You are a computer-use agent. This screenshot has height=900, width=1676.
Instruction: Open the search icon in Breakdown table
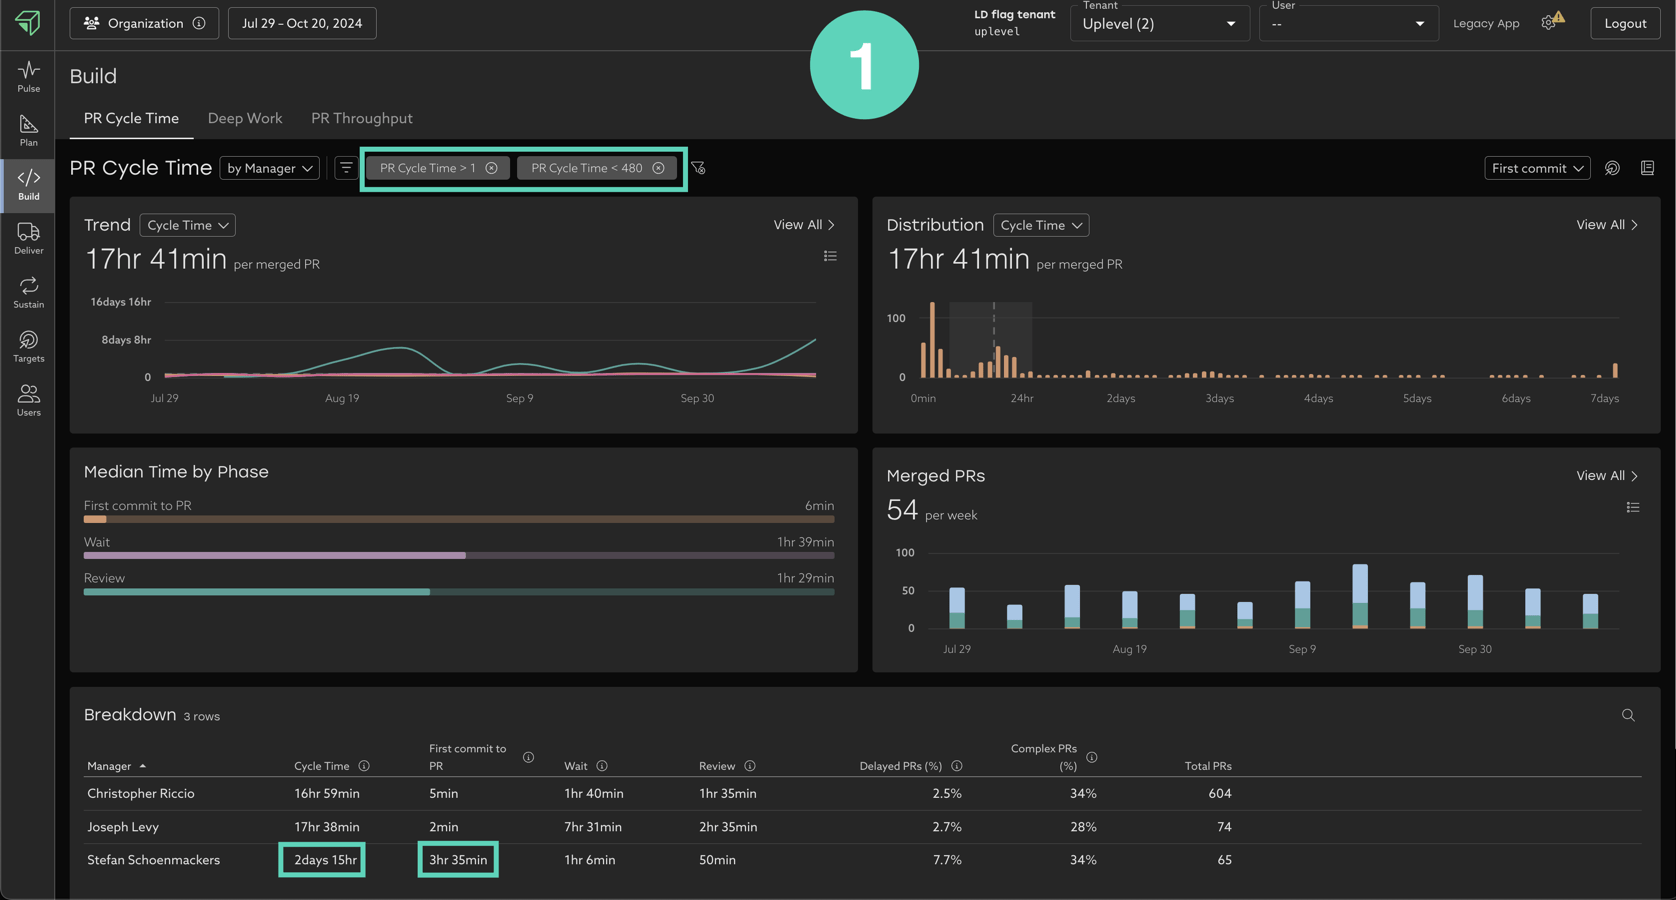pyautogui.click(x=1628, y=715)
